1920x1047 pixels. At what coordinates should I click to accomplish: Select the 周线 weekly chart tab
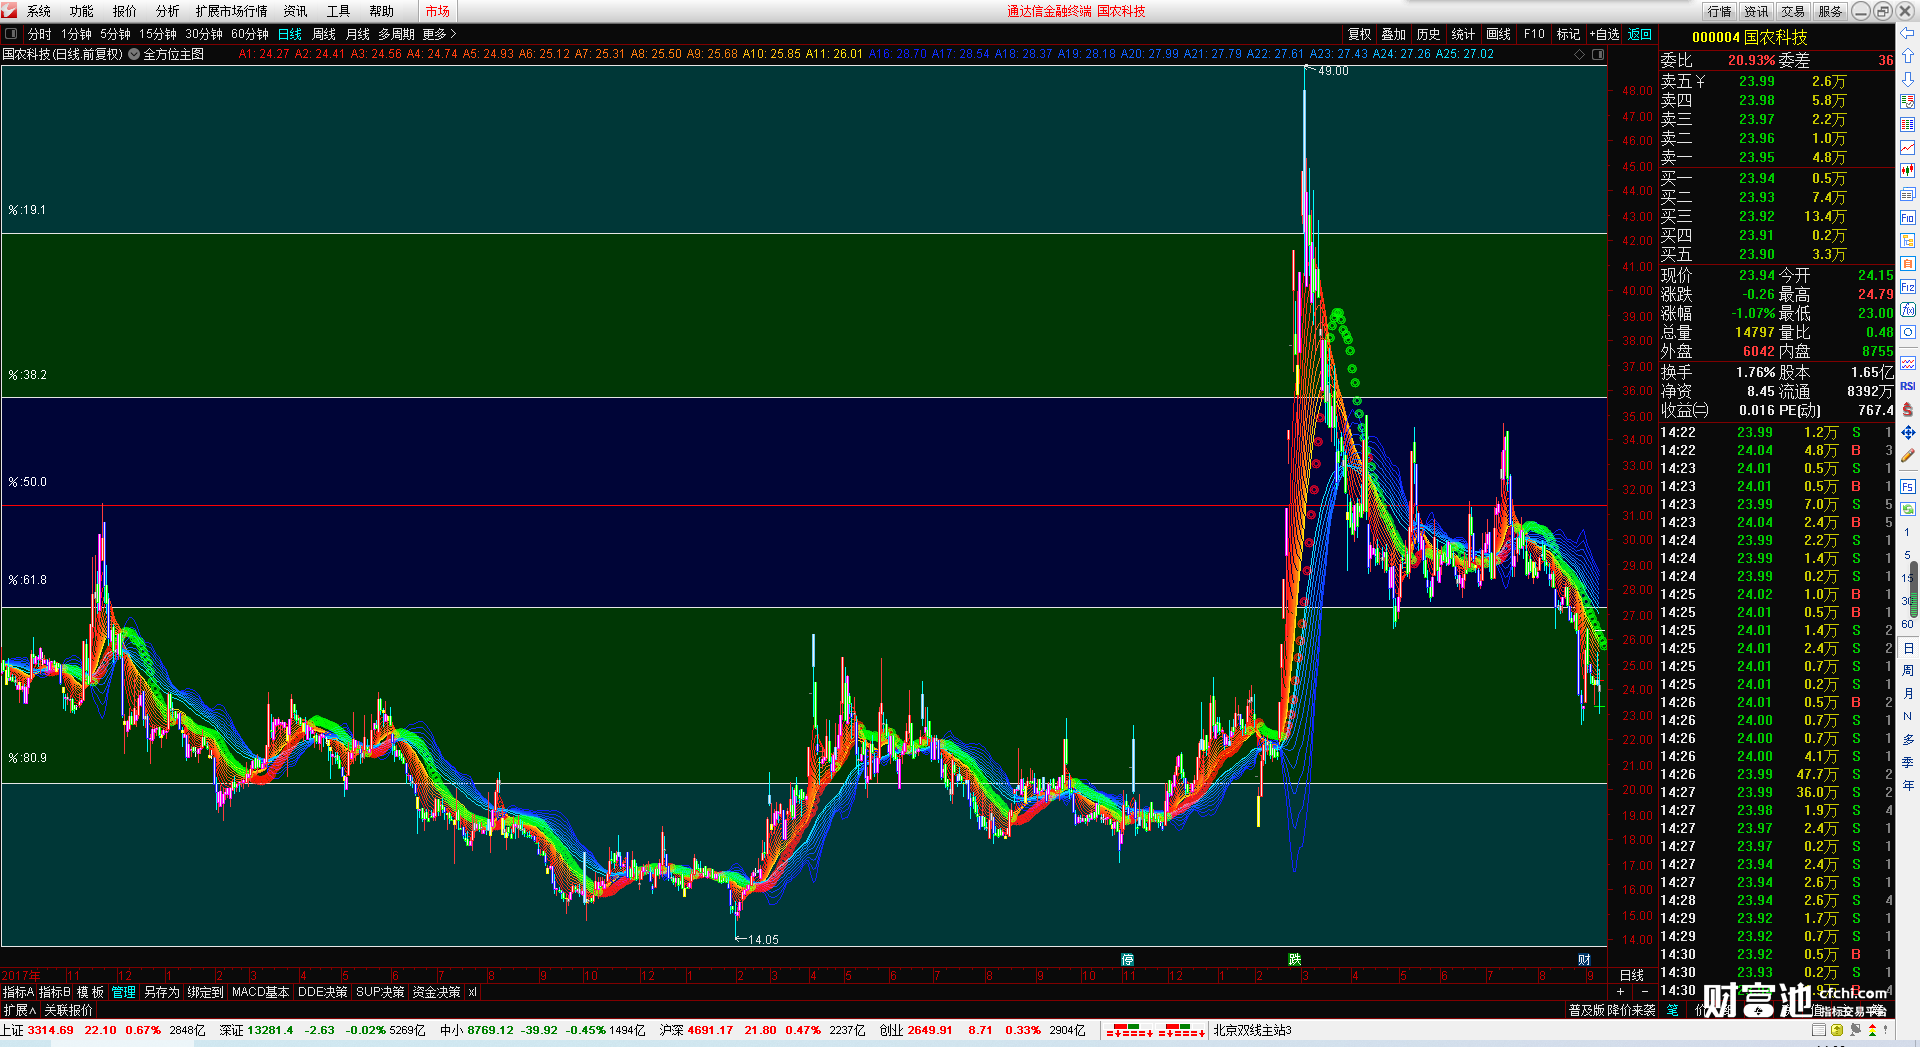point(324,34)
